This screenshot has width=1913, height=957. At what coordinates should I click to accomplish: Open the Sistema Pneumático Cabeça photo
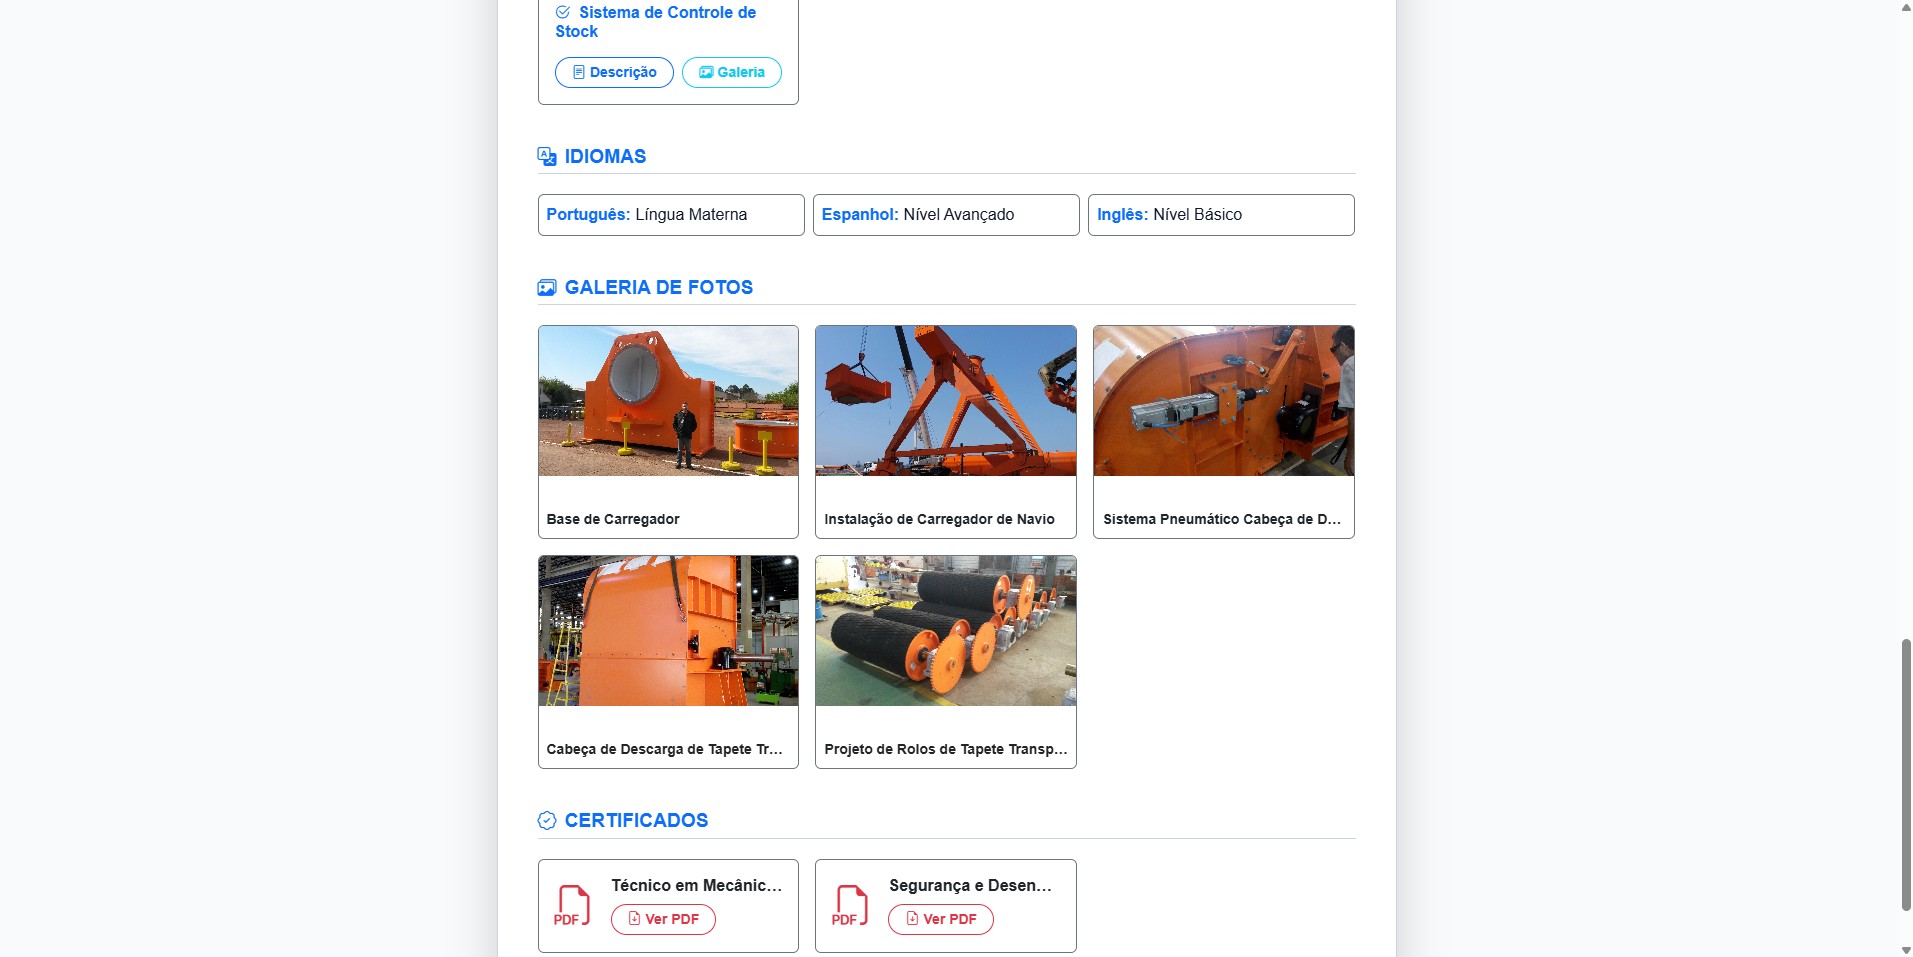(x=1224, y=432)
